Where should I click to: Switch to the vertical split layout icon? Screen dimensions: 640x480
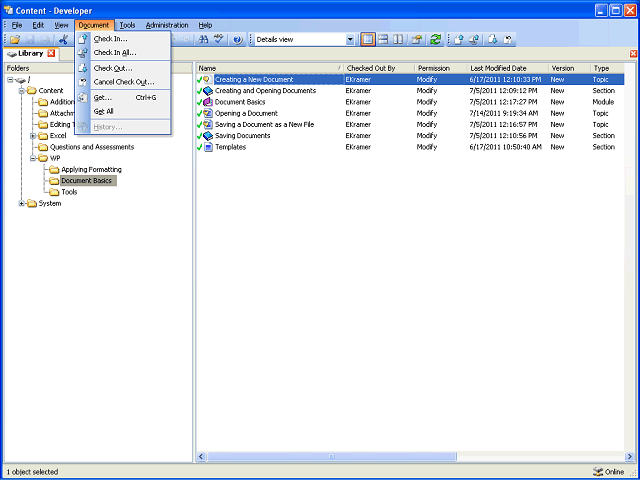pyautogui.click(x=398, y=40)
